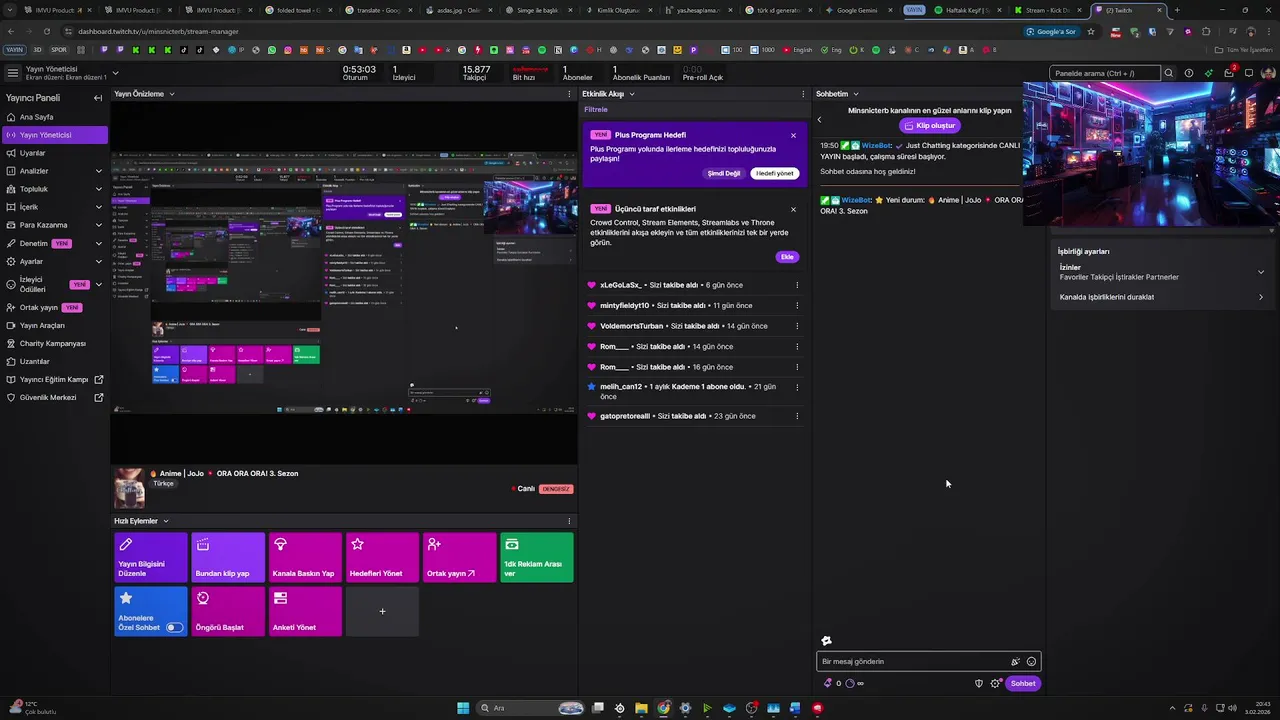Image resolution: width=1280 pixels, height=720 pixels.
Task: Expand the Topluluk sidebar section
Action: [98, 189]
